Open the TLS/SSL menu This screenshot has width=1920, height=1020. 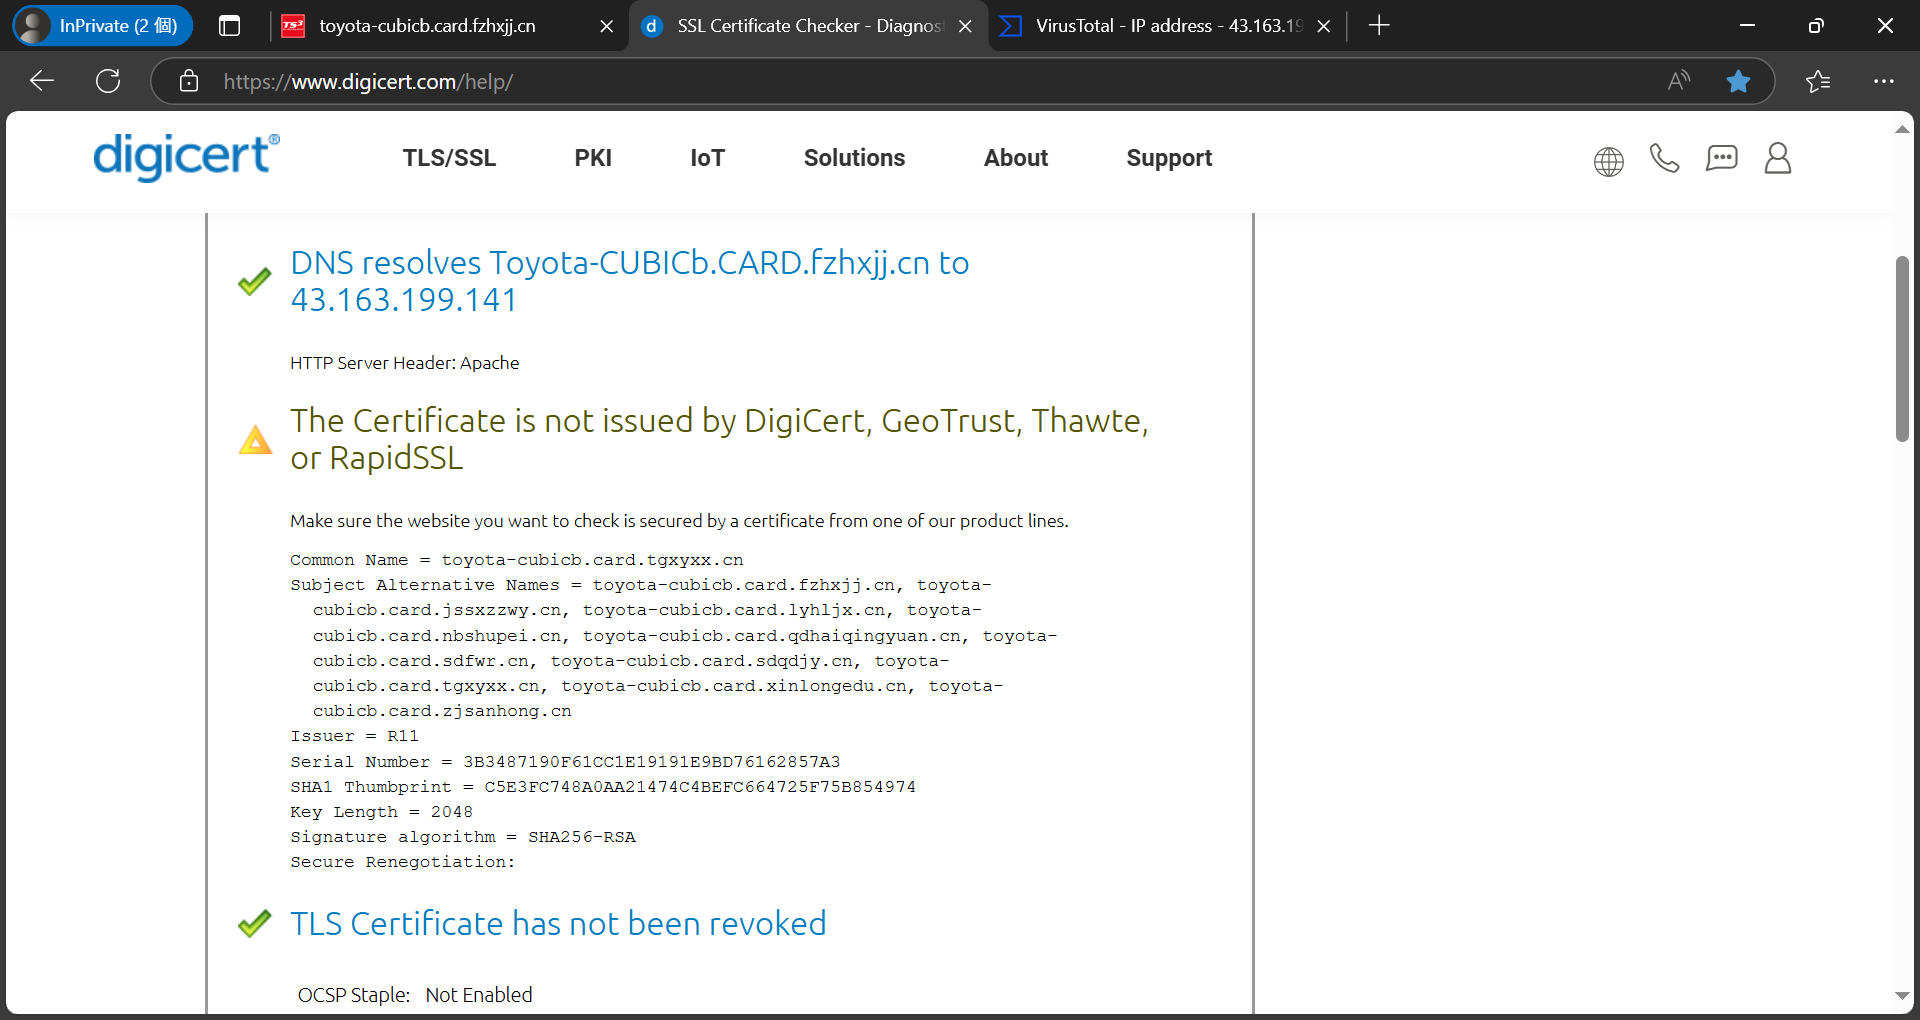(x=449, y=158)
